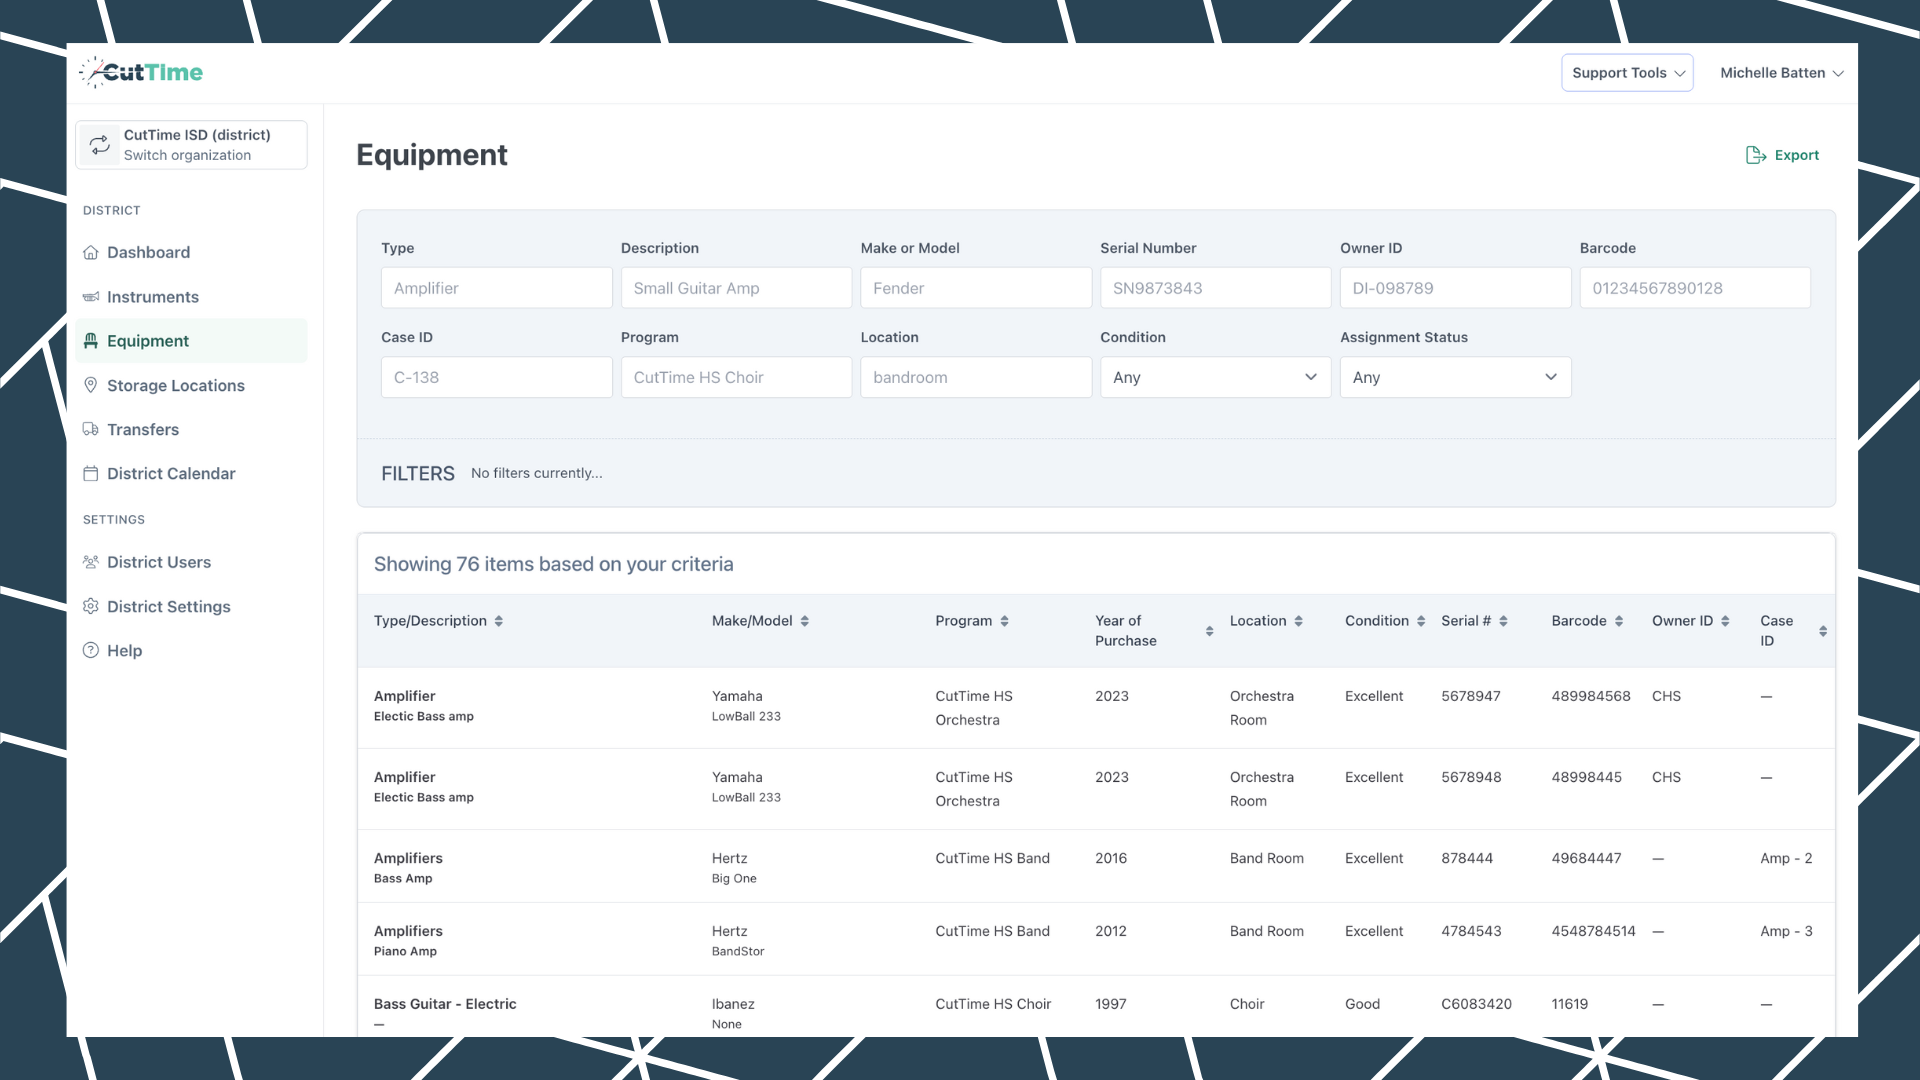
Task: Click the Export link
Action: 1782,155
